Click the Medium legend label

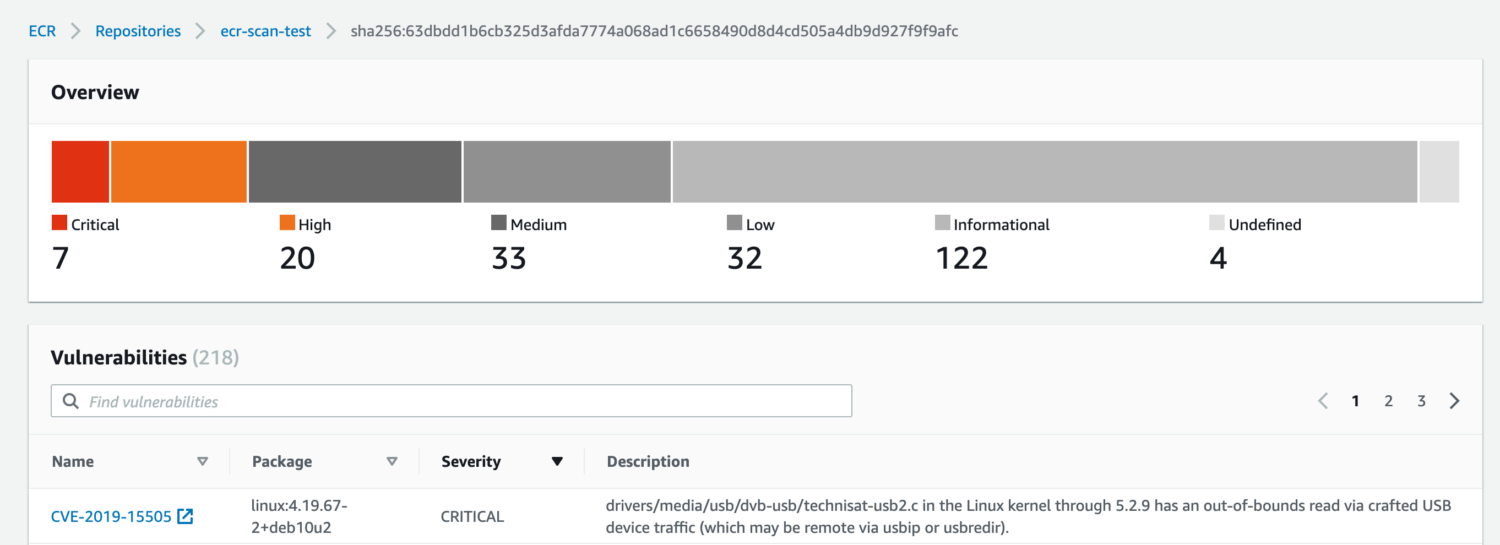click(x=539, y=225)
